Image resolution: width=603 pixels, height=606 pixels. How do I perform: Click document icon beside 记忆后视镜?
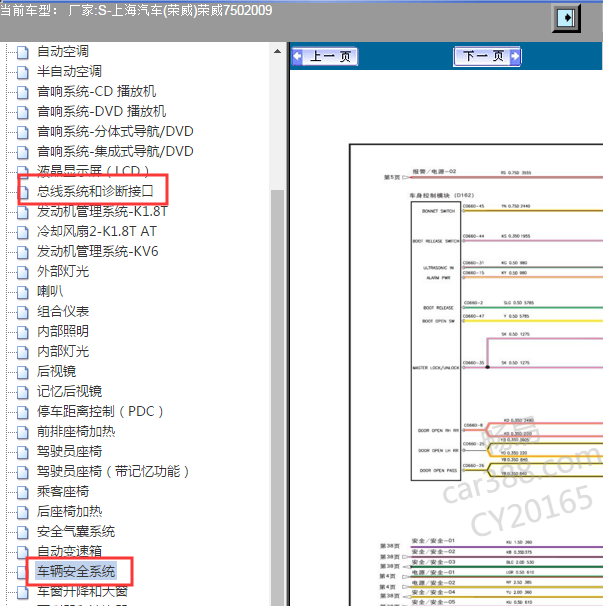click(22, 392)
